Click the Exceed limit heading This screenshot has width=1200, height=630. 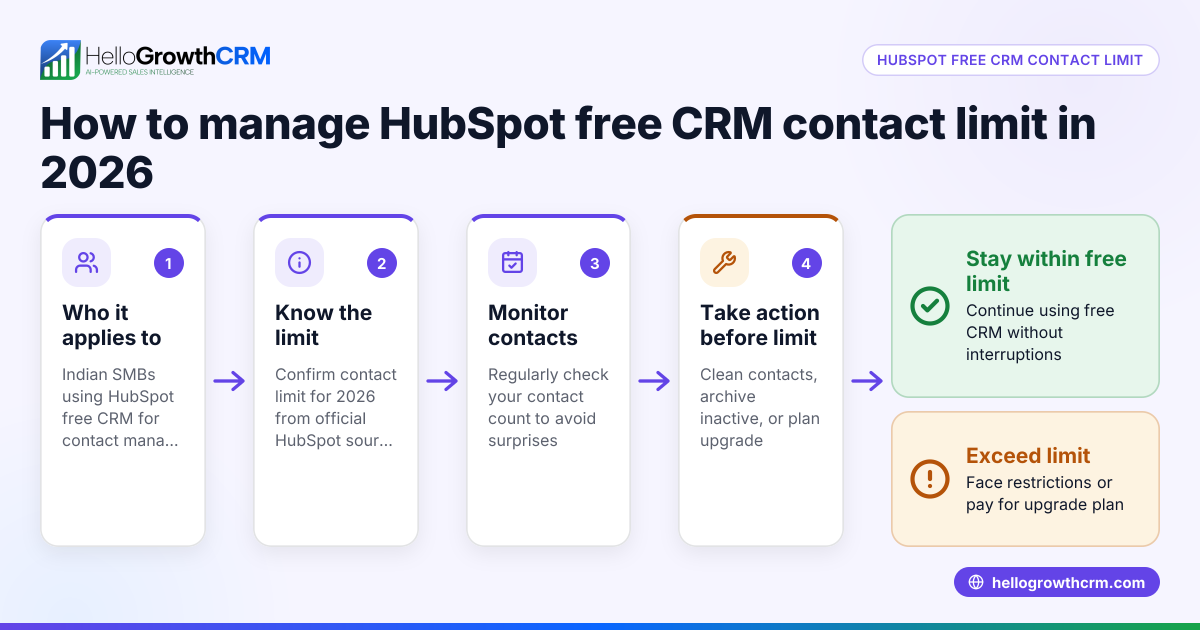(x=1028, y=456)
